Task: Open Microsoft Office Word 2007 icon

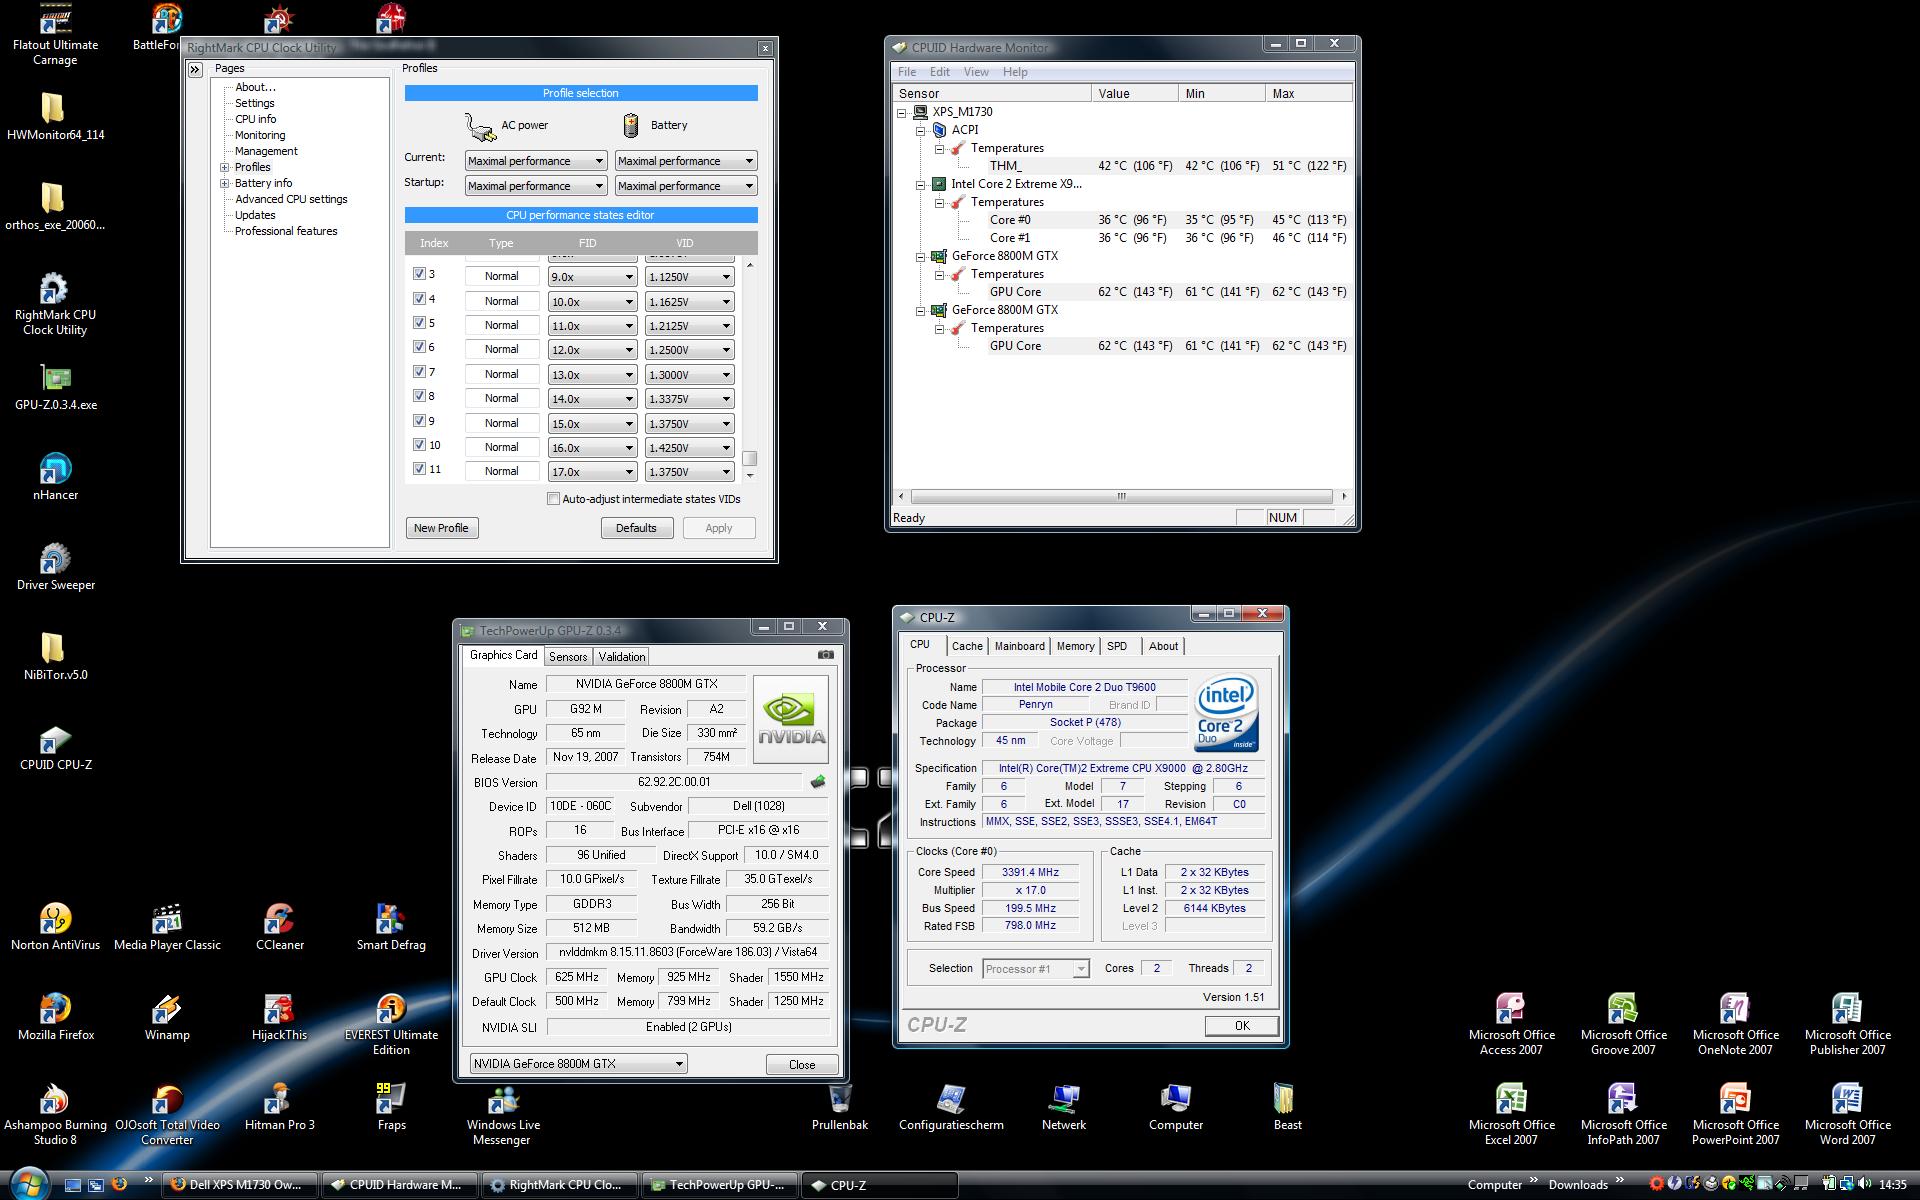Action: pos(1847,1114)
